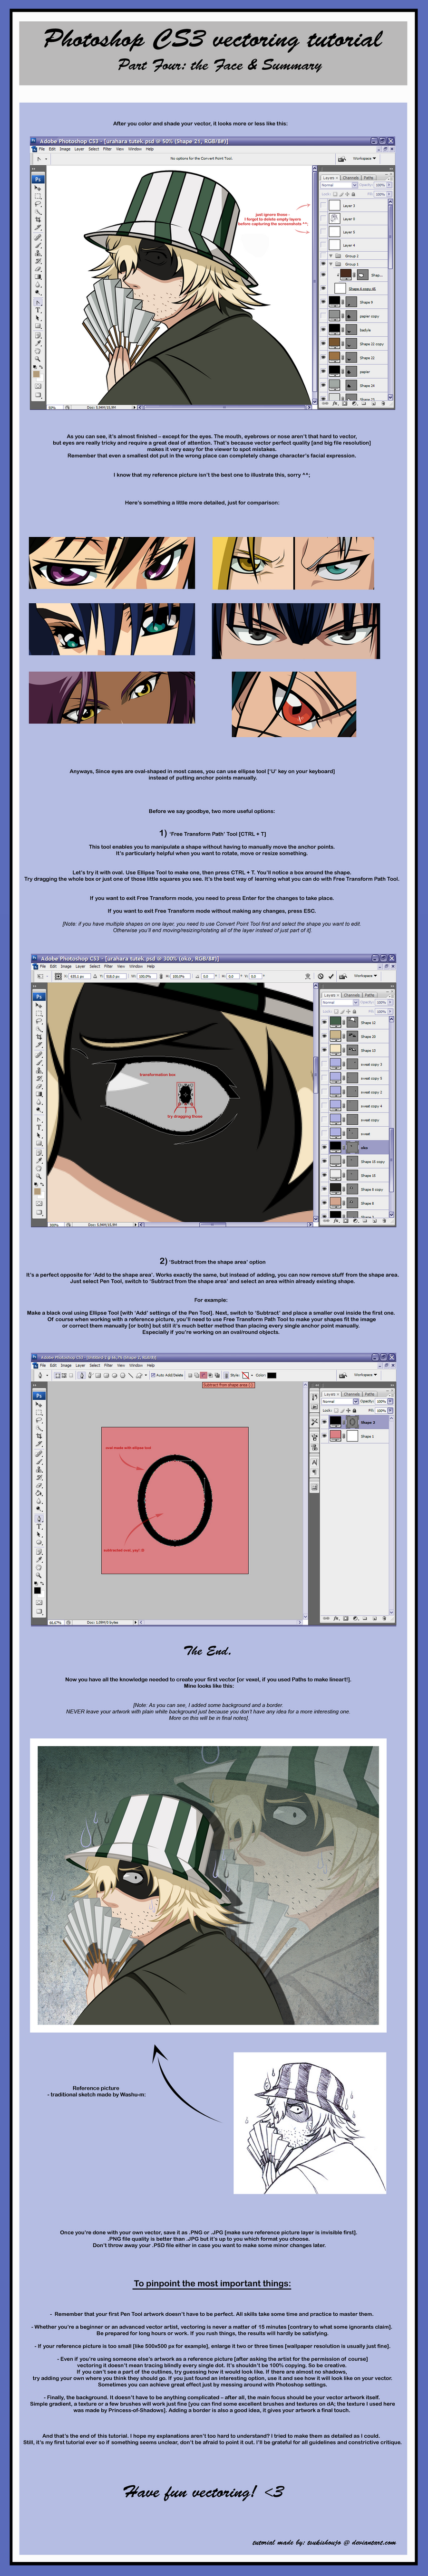Click the Add to shape area icon in Untitled-2
Screen dimensions: 428x2576
pos(196,1376)
